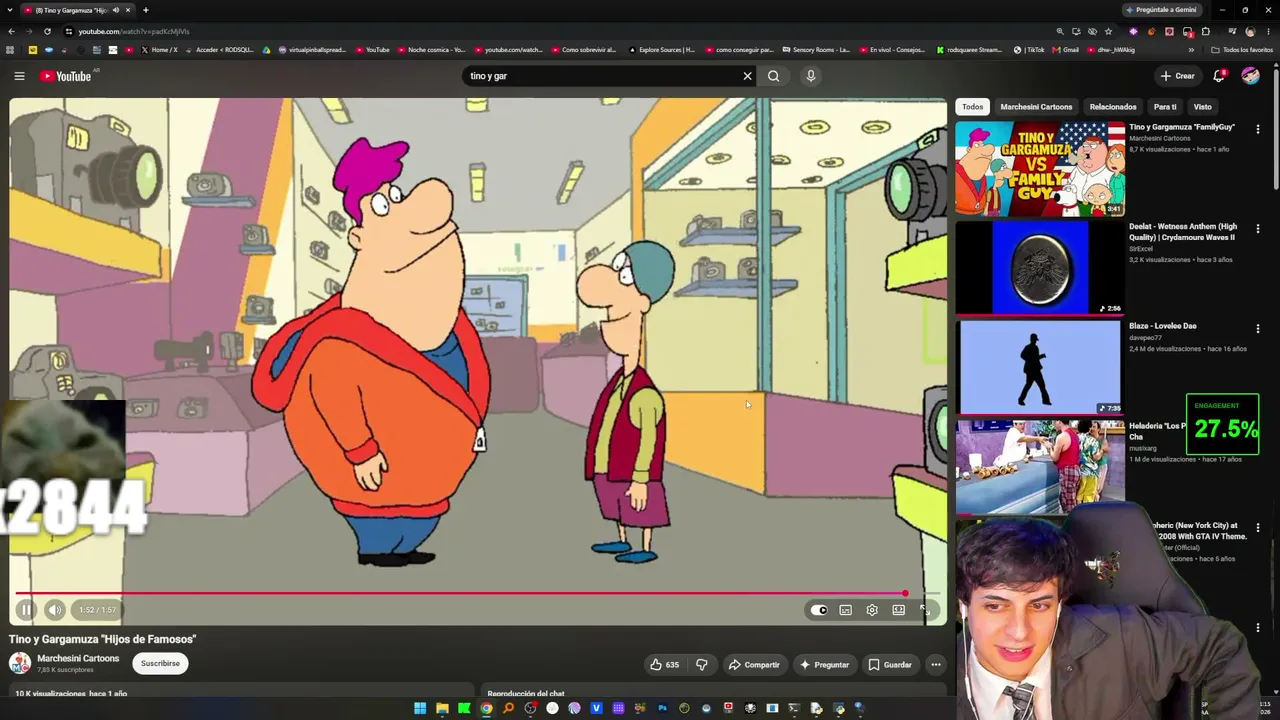Open the apps grid in bookmarks bar

click(10, 50)
